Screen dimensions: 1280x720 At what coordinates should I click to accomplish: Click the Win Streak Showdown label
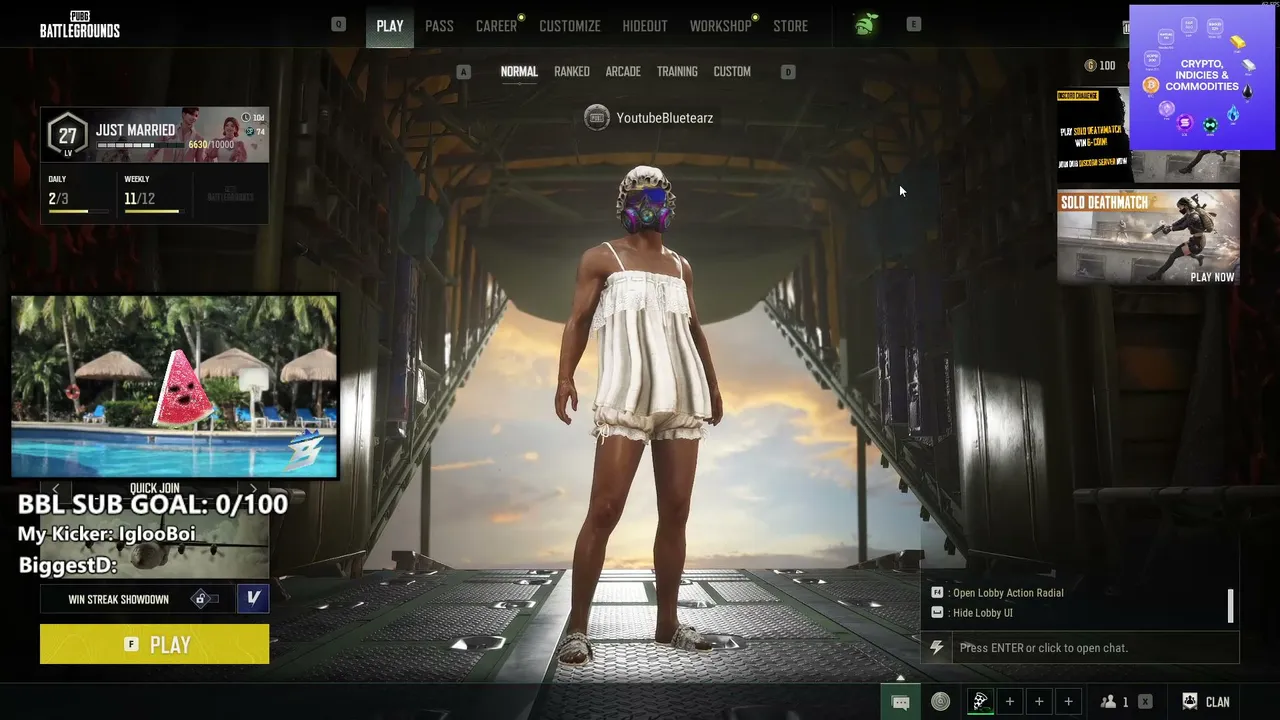[118, 600]
